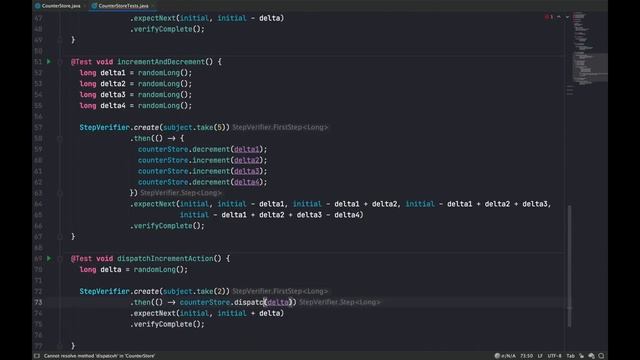Click the N/A indicator icon in status bar
Image resolution: width=640 pixels, height=360 pixels.
(505, 356)
